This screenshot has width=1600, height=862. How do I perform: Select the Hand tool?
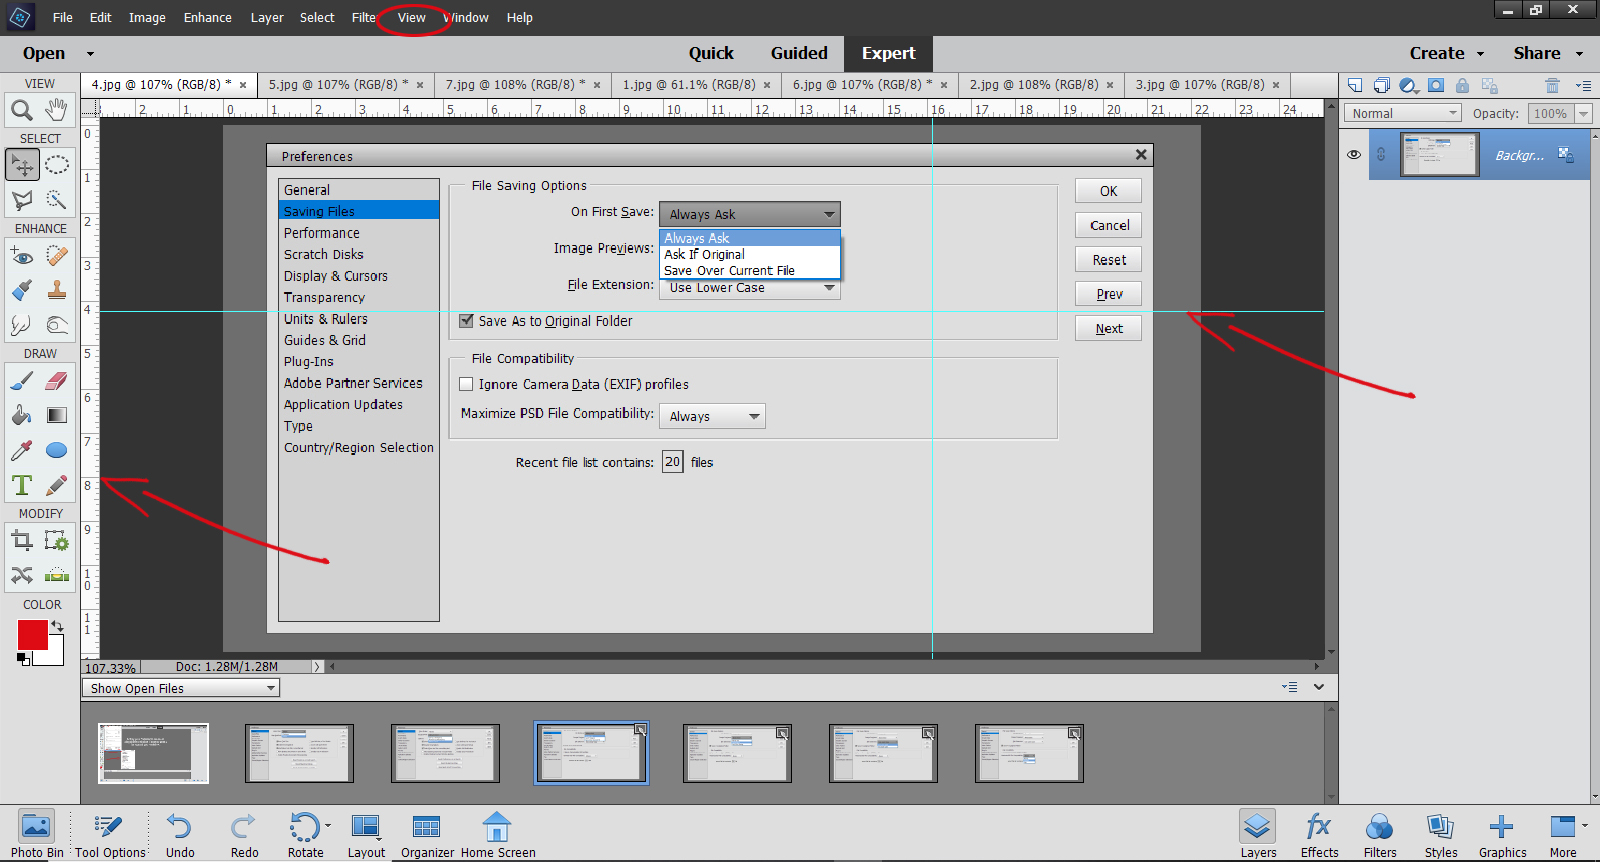tap(57, 110)
